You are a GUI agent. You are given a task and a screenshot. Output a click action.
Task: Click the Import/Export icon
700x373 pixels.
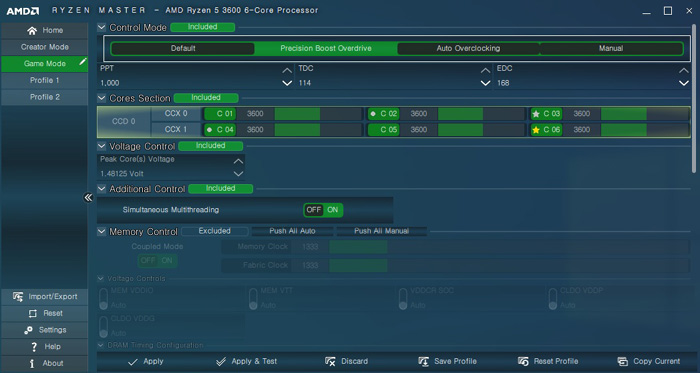(x=18, y=297)
